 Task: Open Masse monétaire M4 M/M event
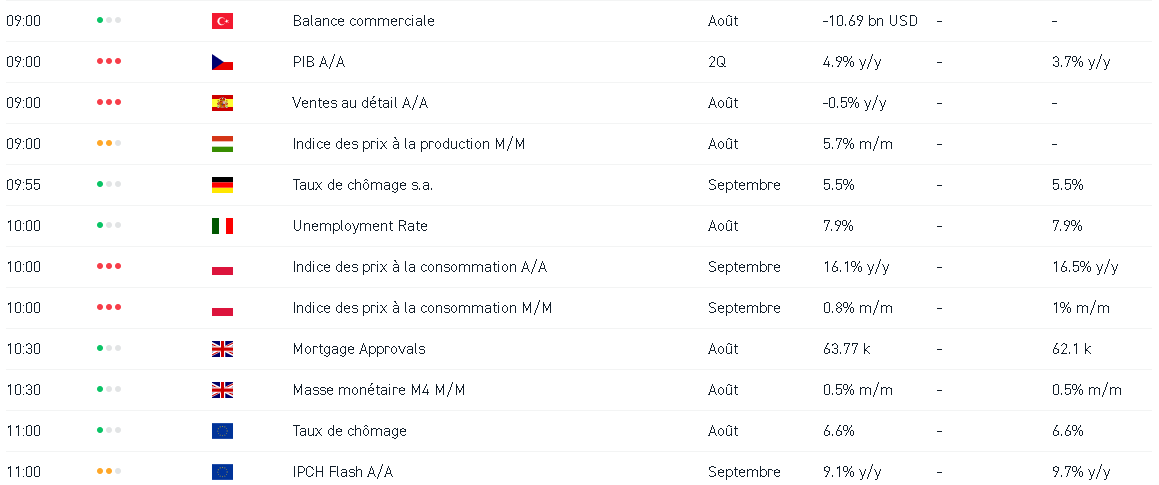[378, 390]
